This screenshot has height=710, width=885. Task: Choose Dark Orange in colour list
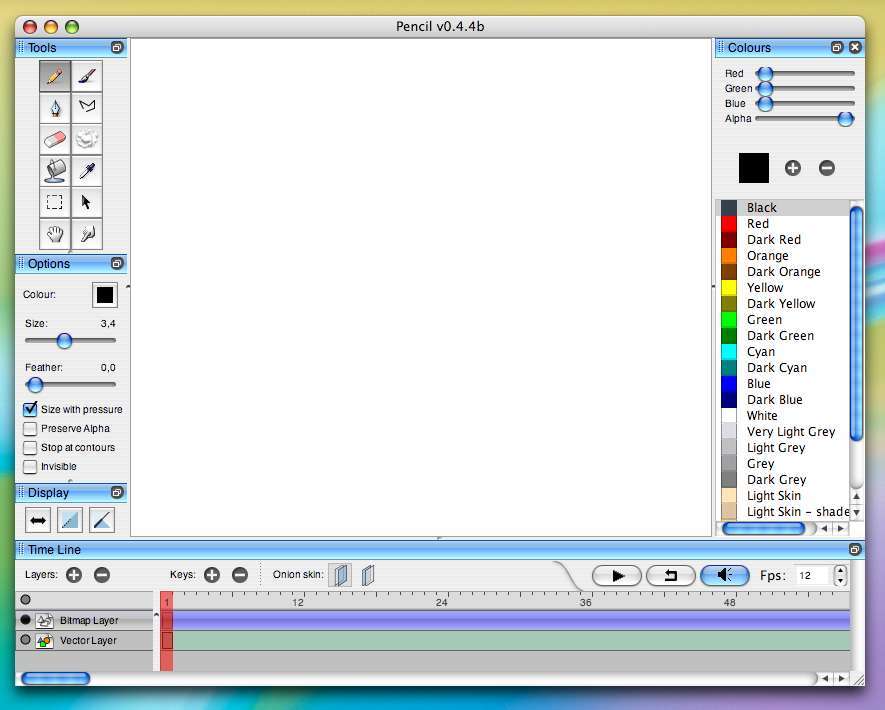785,271
